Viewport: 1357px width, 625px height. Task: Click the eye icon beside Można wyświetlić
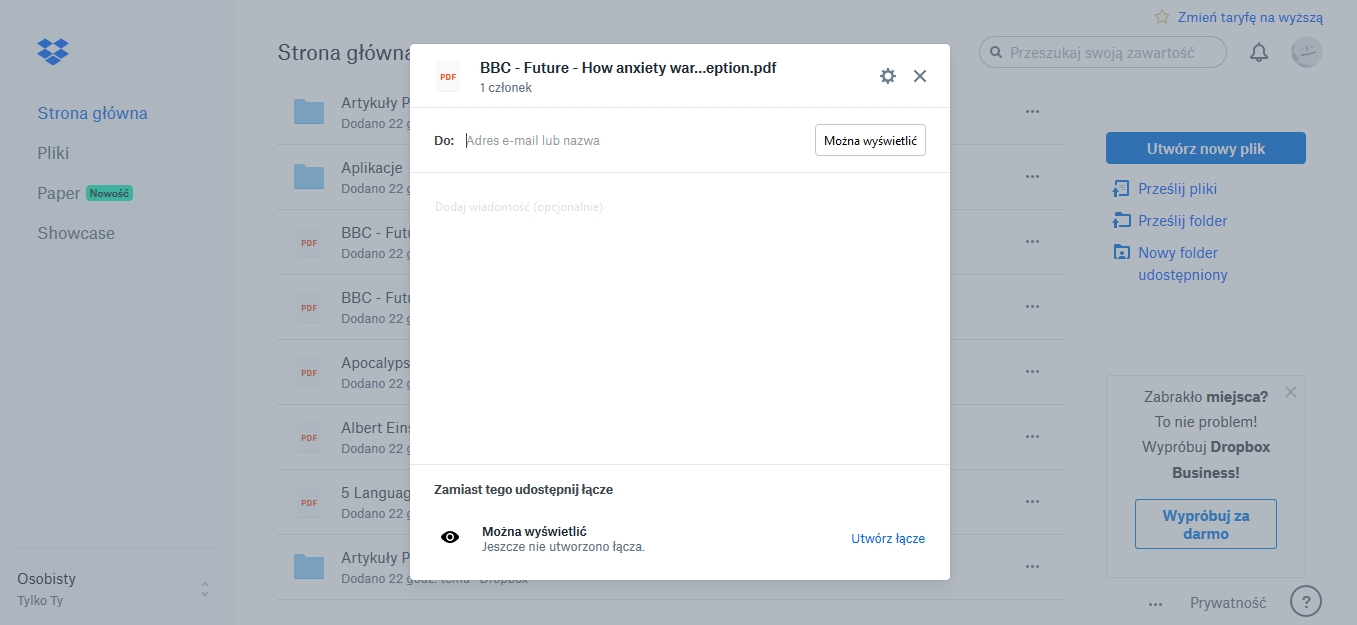[450, 537]
